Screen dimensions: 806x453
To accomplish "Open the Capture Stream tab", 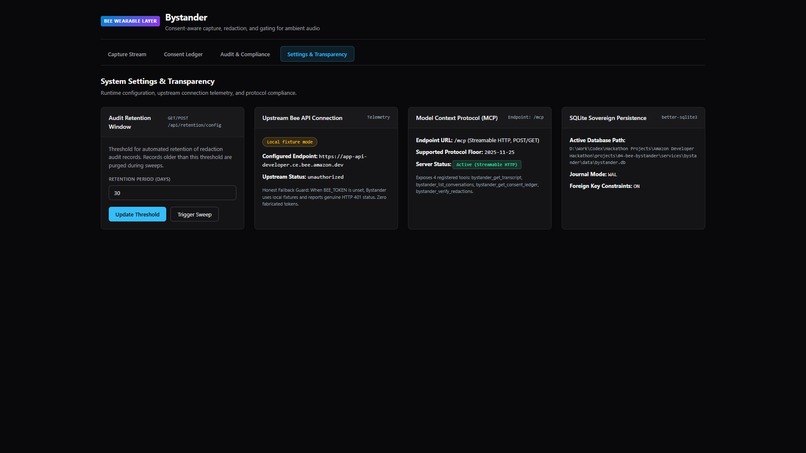I will [x=127, y=54].
